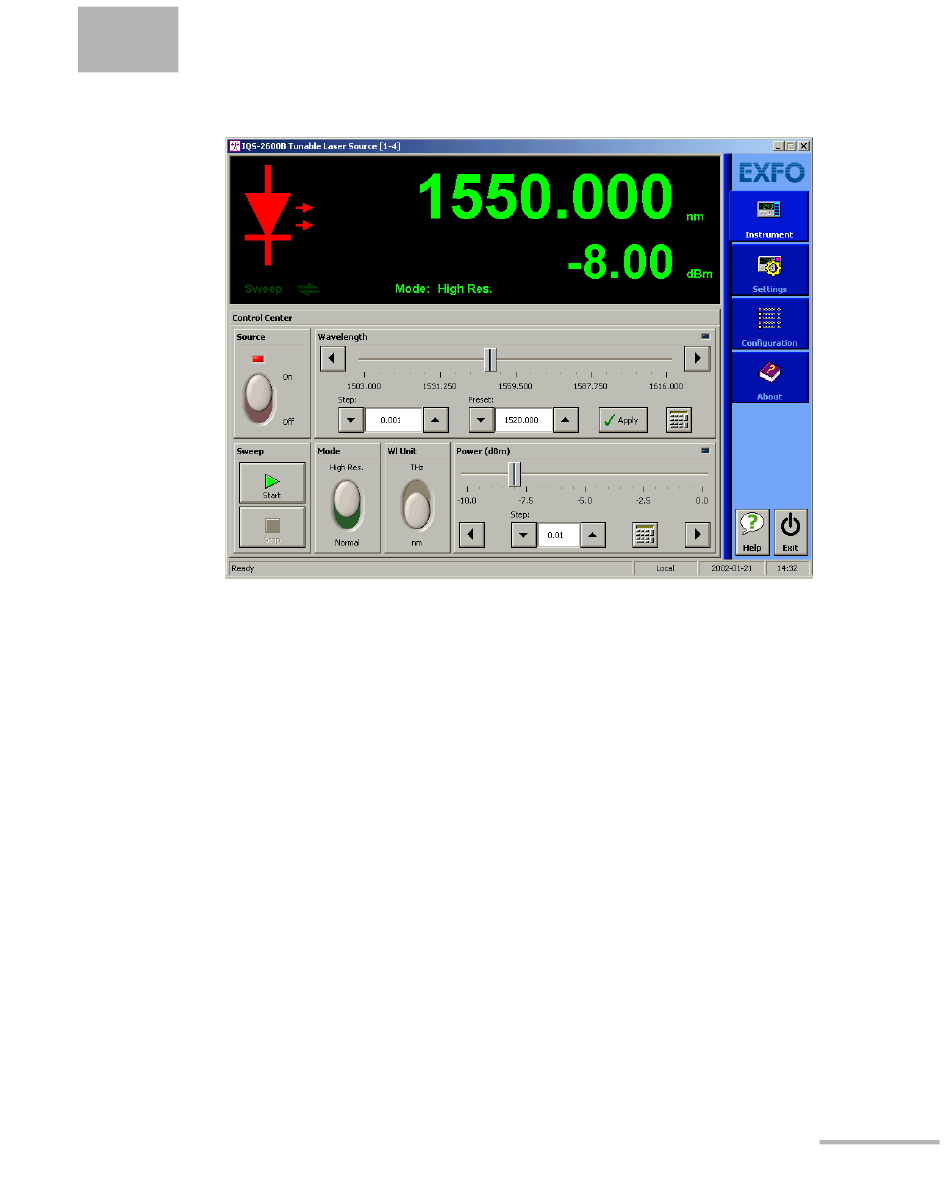950x1181 pixels.
Task: Open the power keypad icon
Action: pyautogui.click(x=645, y=535)
